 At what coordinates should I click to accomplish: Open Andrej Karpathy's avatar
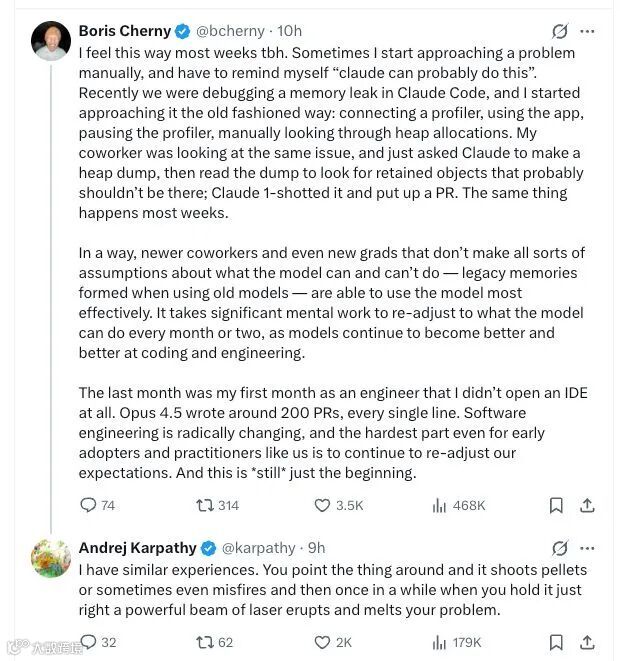[x=51, y=558]
